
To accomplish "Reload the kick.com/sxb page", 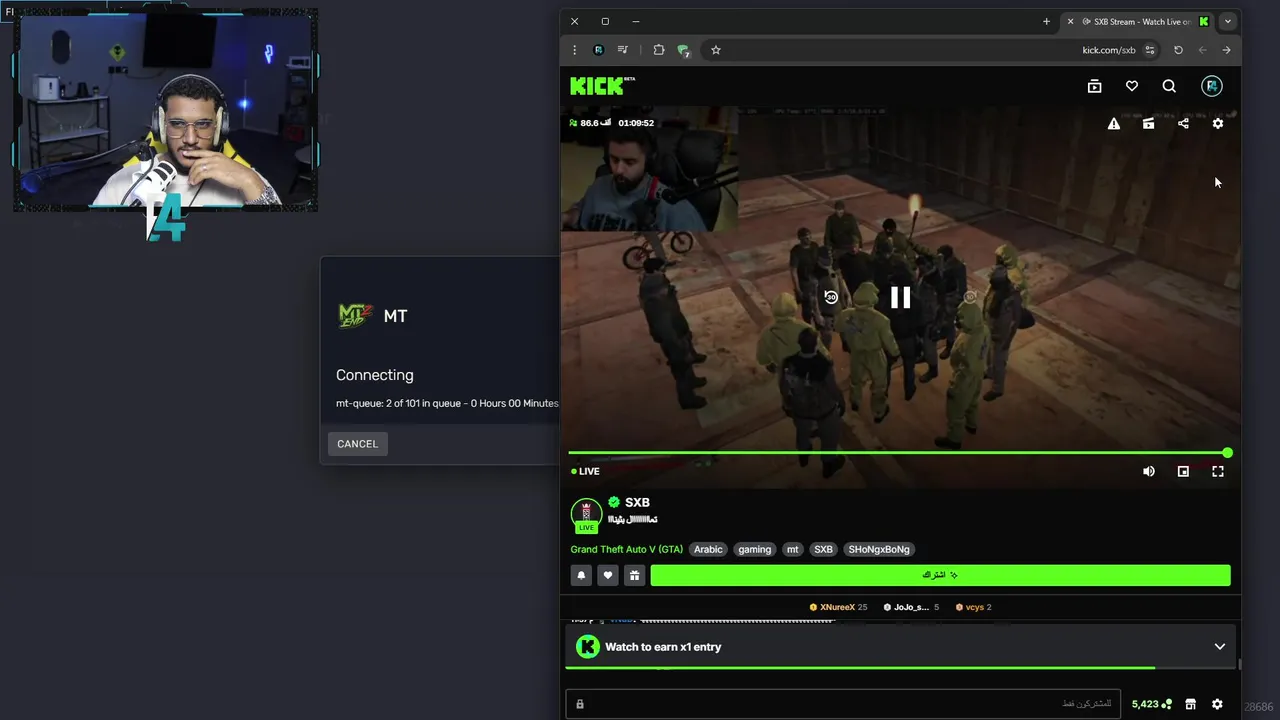I will tap(1178, 50).
